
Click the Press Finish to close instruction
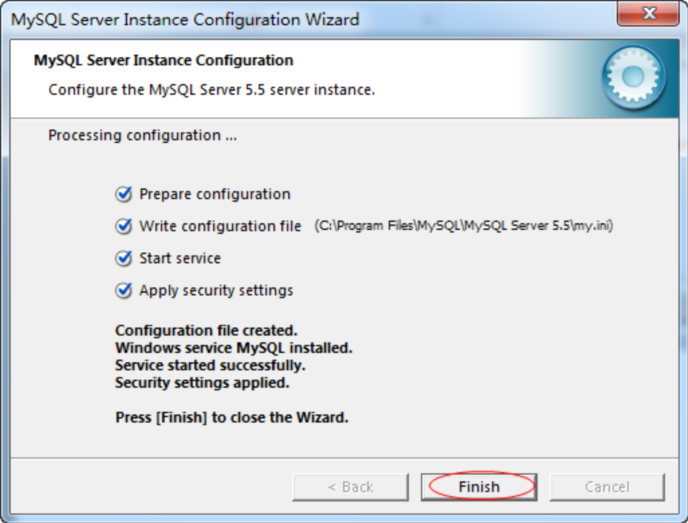(232, 417)
